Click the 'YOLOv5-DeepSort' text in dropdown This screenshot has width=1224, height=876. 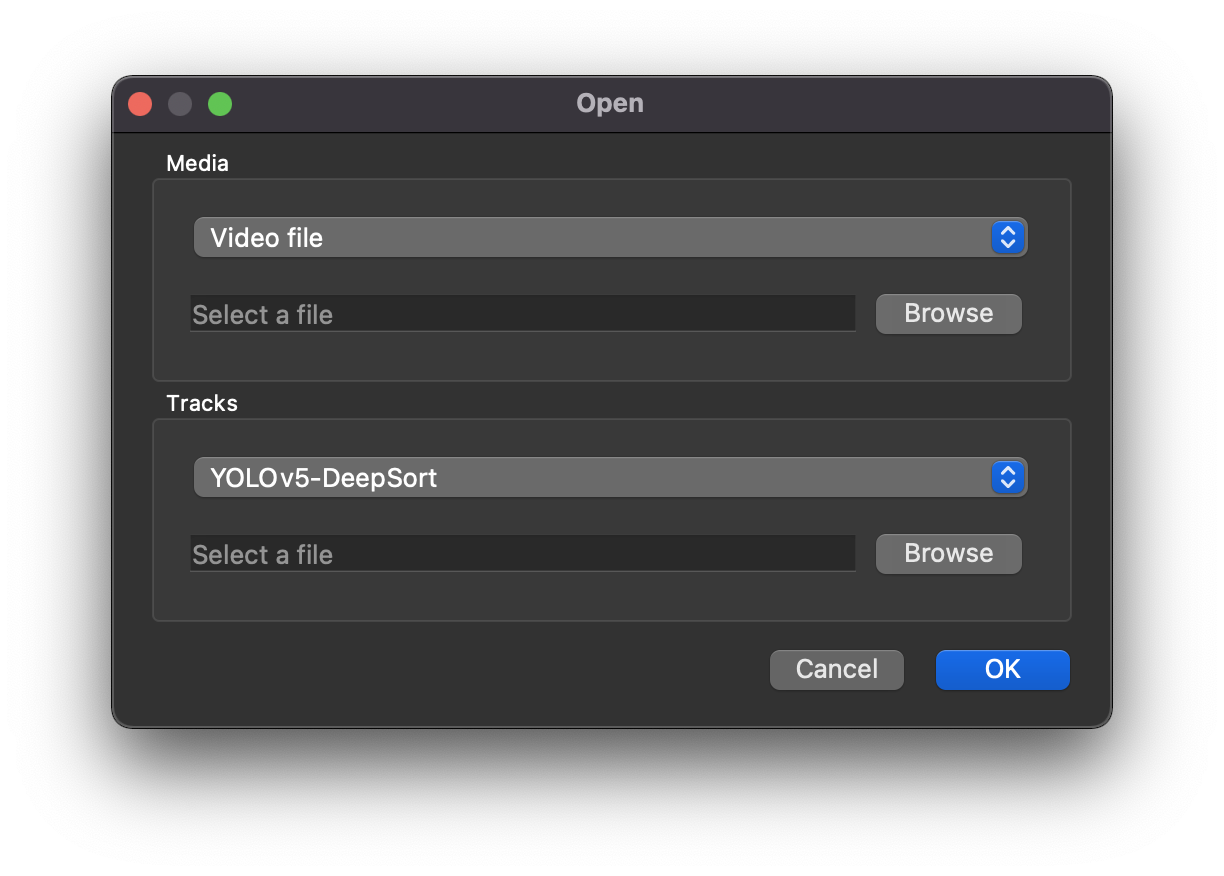tap(323, 478)
